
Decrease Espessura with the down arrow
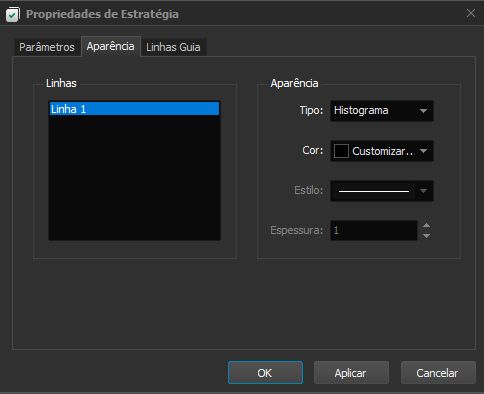pyautogui.click(x=426, y=236)
